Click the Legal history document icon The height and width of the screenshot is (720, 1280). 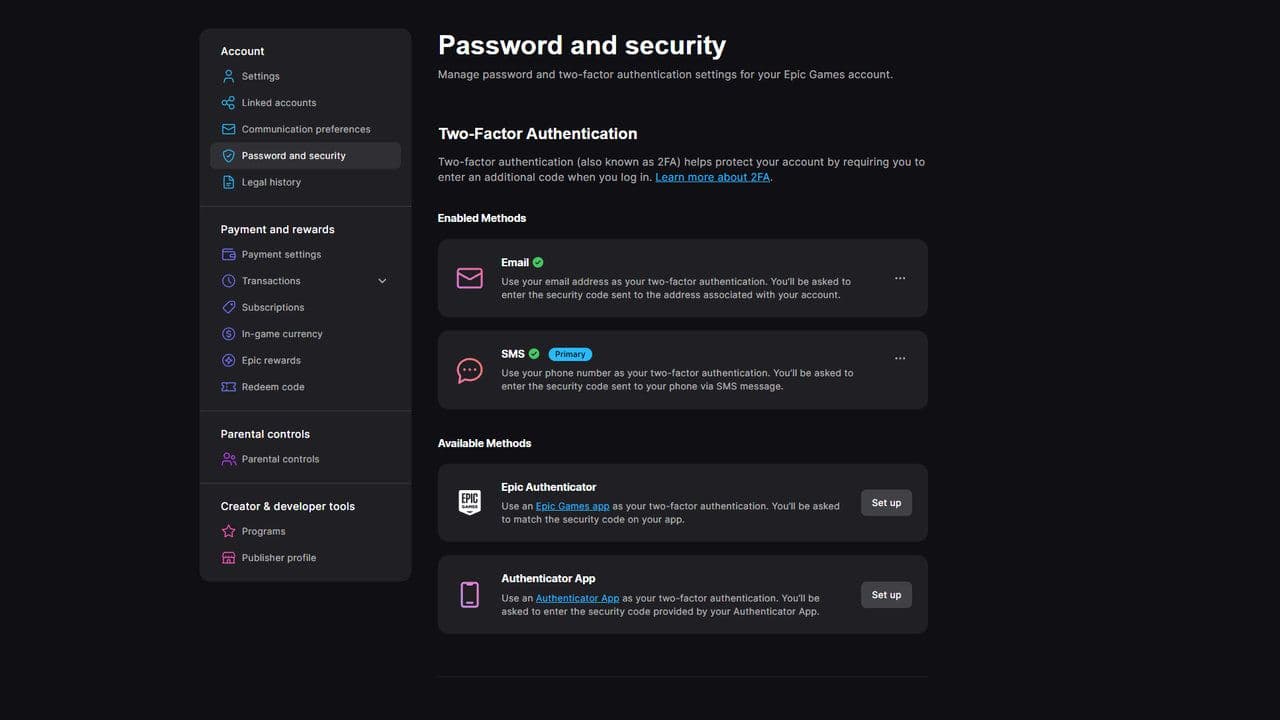tap(228, 182)
